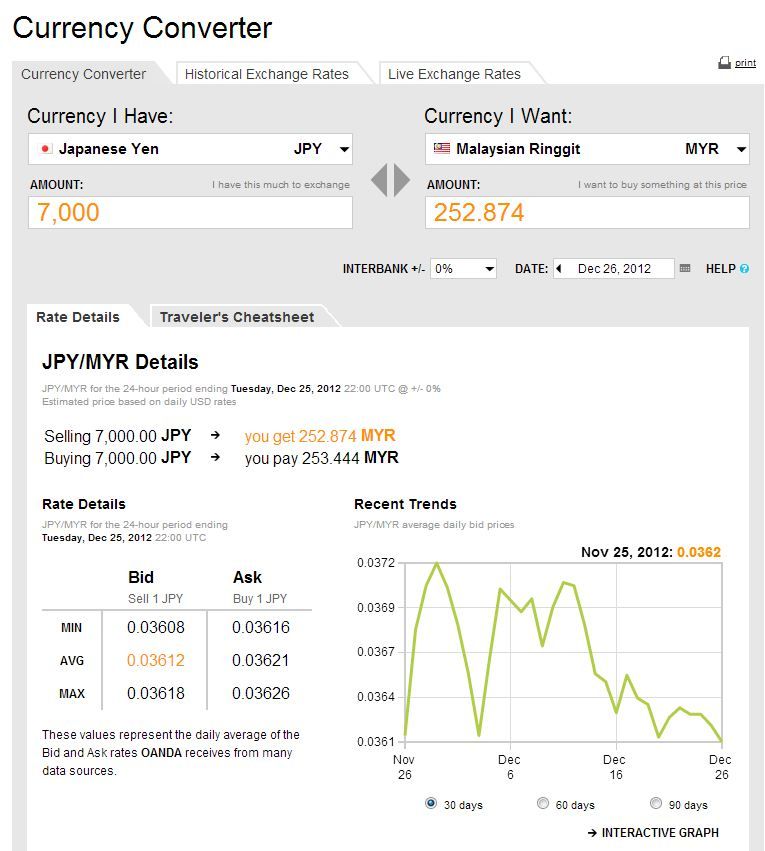Open the MYR target currency dropdown
The image size is (765, 851).
pyautogui.click(x=741, y=150)
